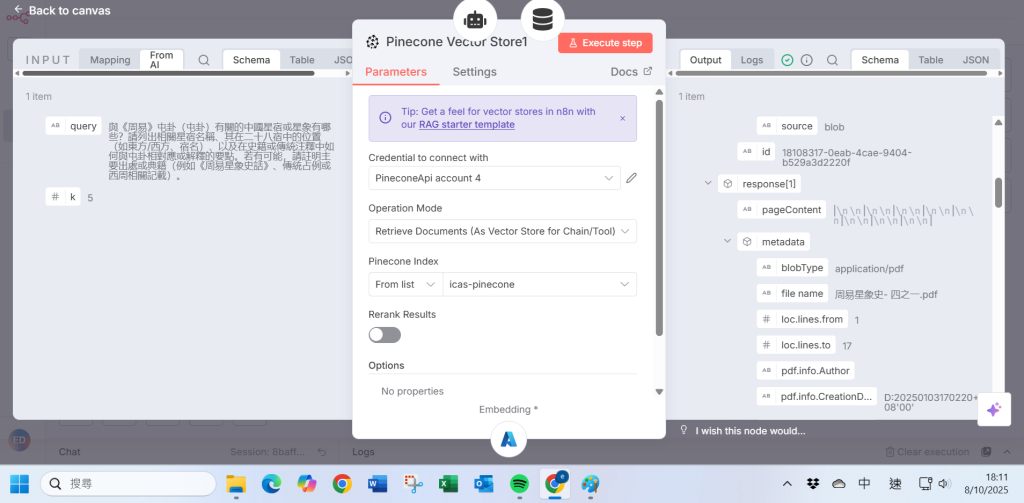Expand the Pinecone Index From list selector

(405, 284)
